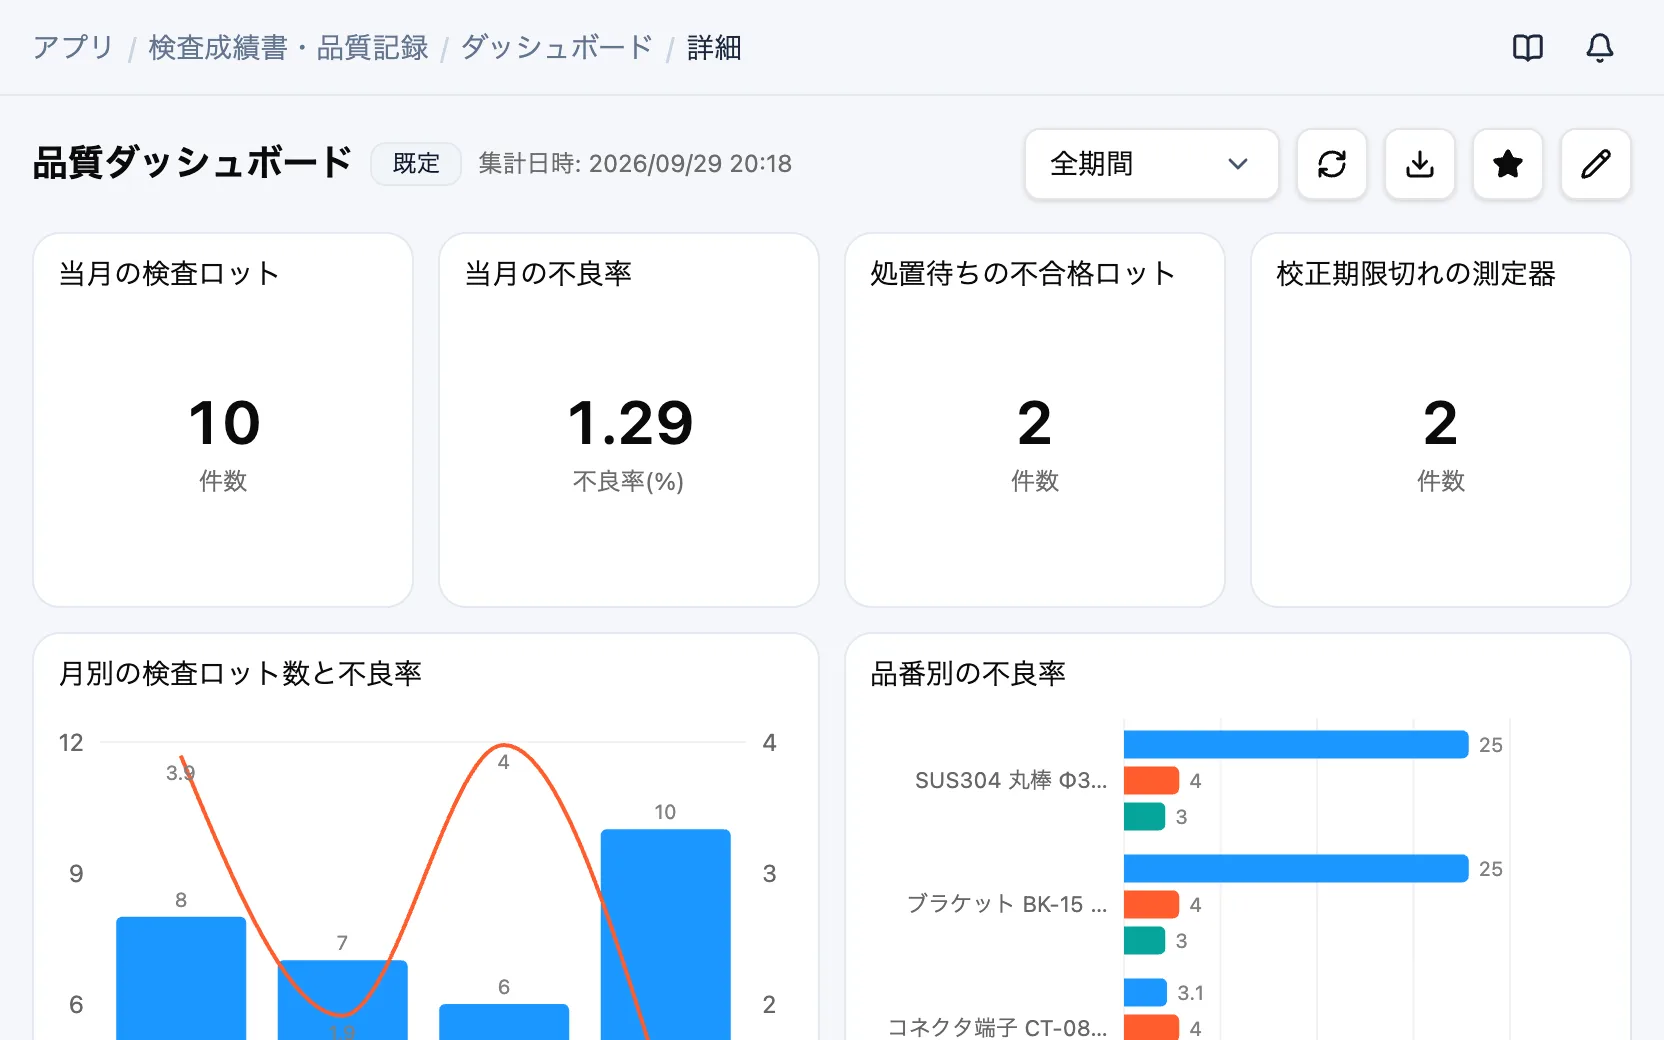Viewport: 1664px width, 1040px height.
Task: Open the 当月の検査ロット card
Action: [223, 420]
